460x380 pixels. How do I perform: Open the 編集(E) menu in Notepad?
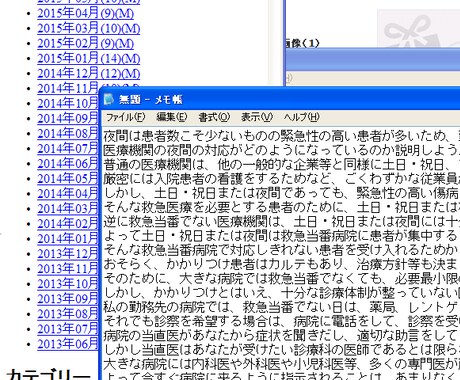(172, 117)
